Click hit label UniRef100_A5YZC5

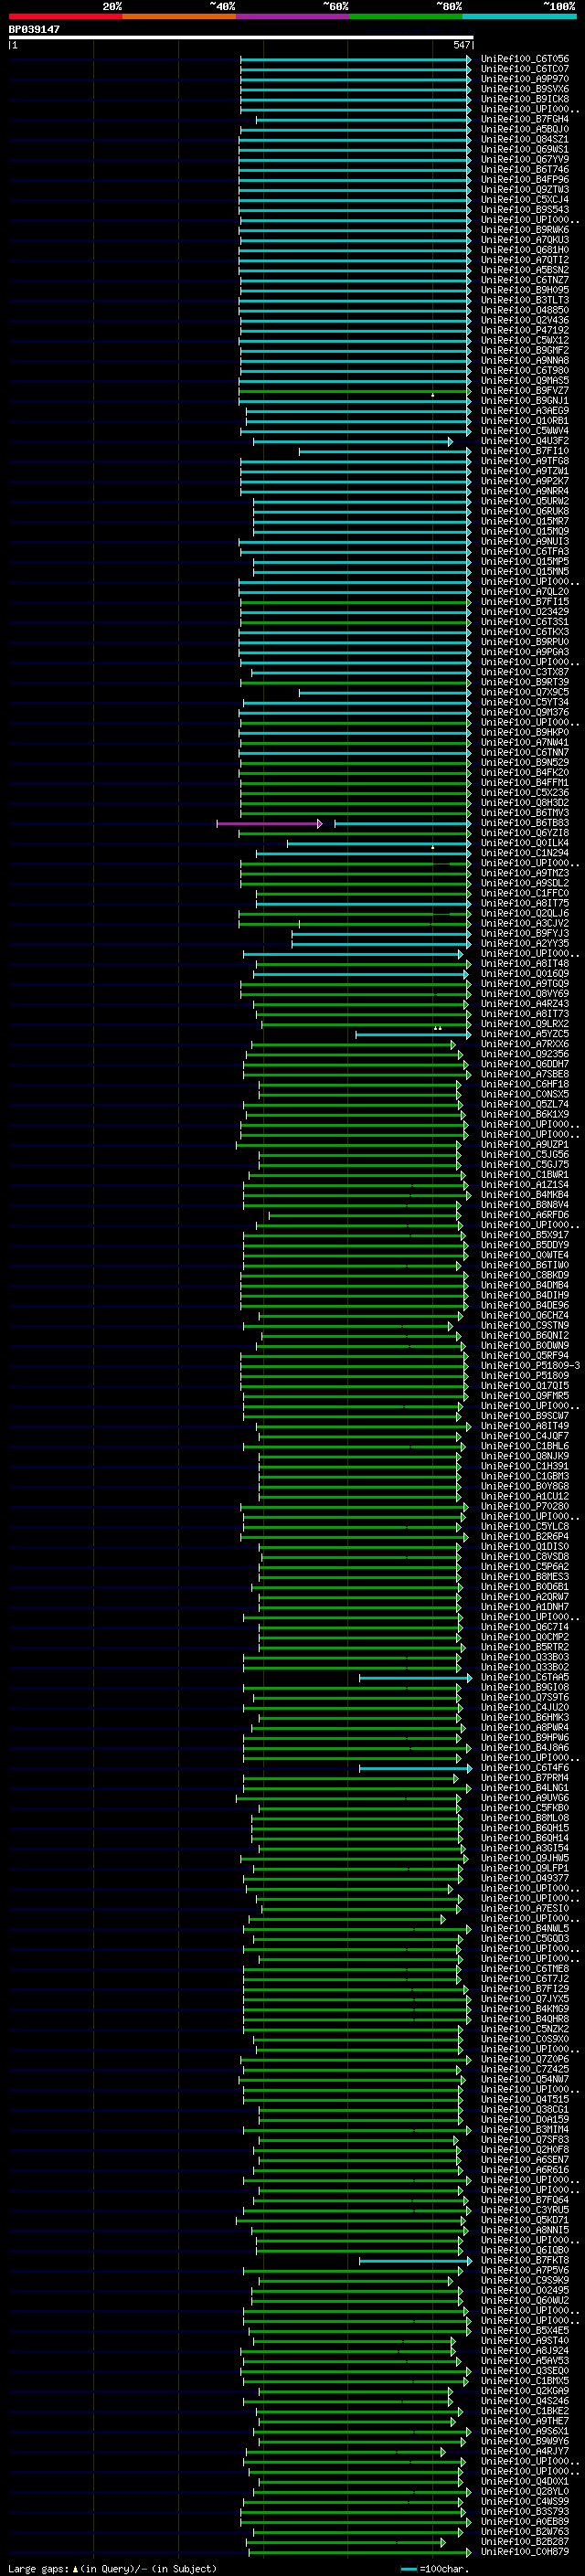(x=524, y=1034)
